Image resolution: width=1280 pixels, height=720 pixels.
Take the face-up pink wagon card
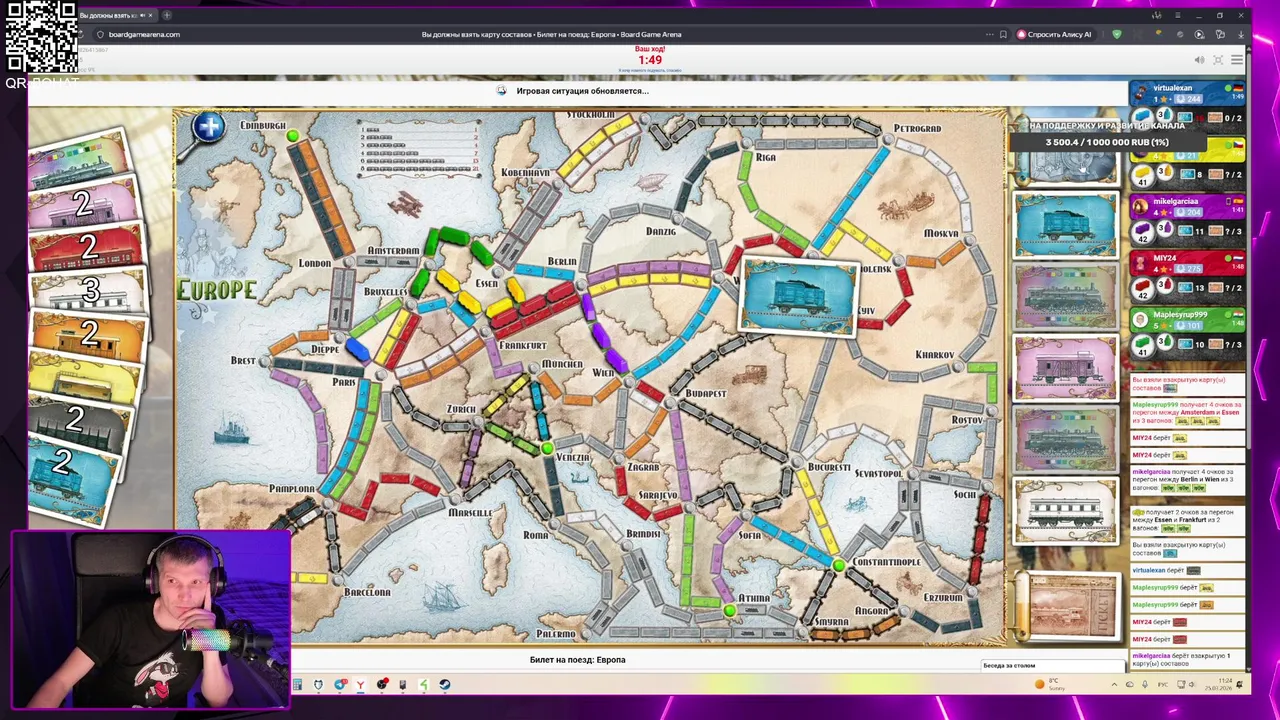[x=1065, y=366]
